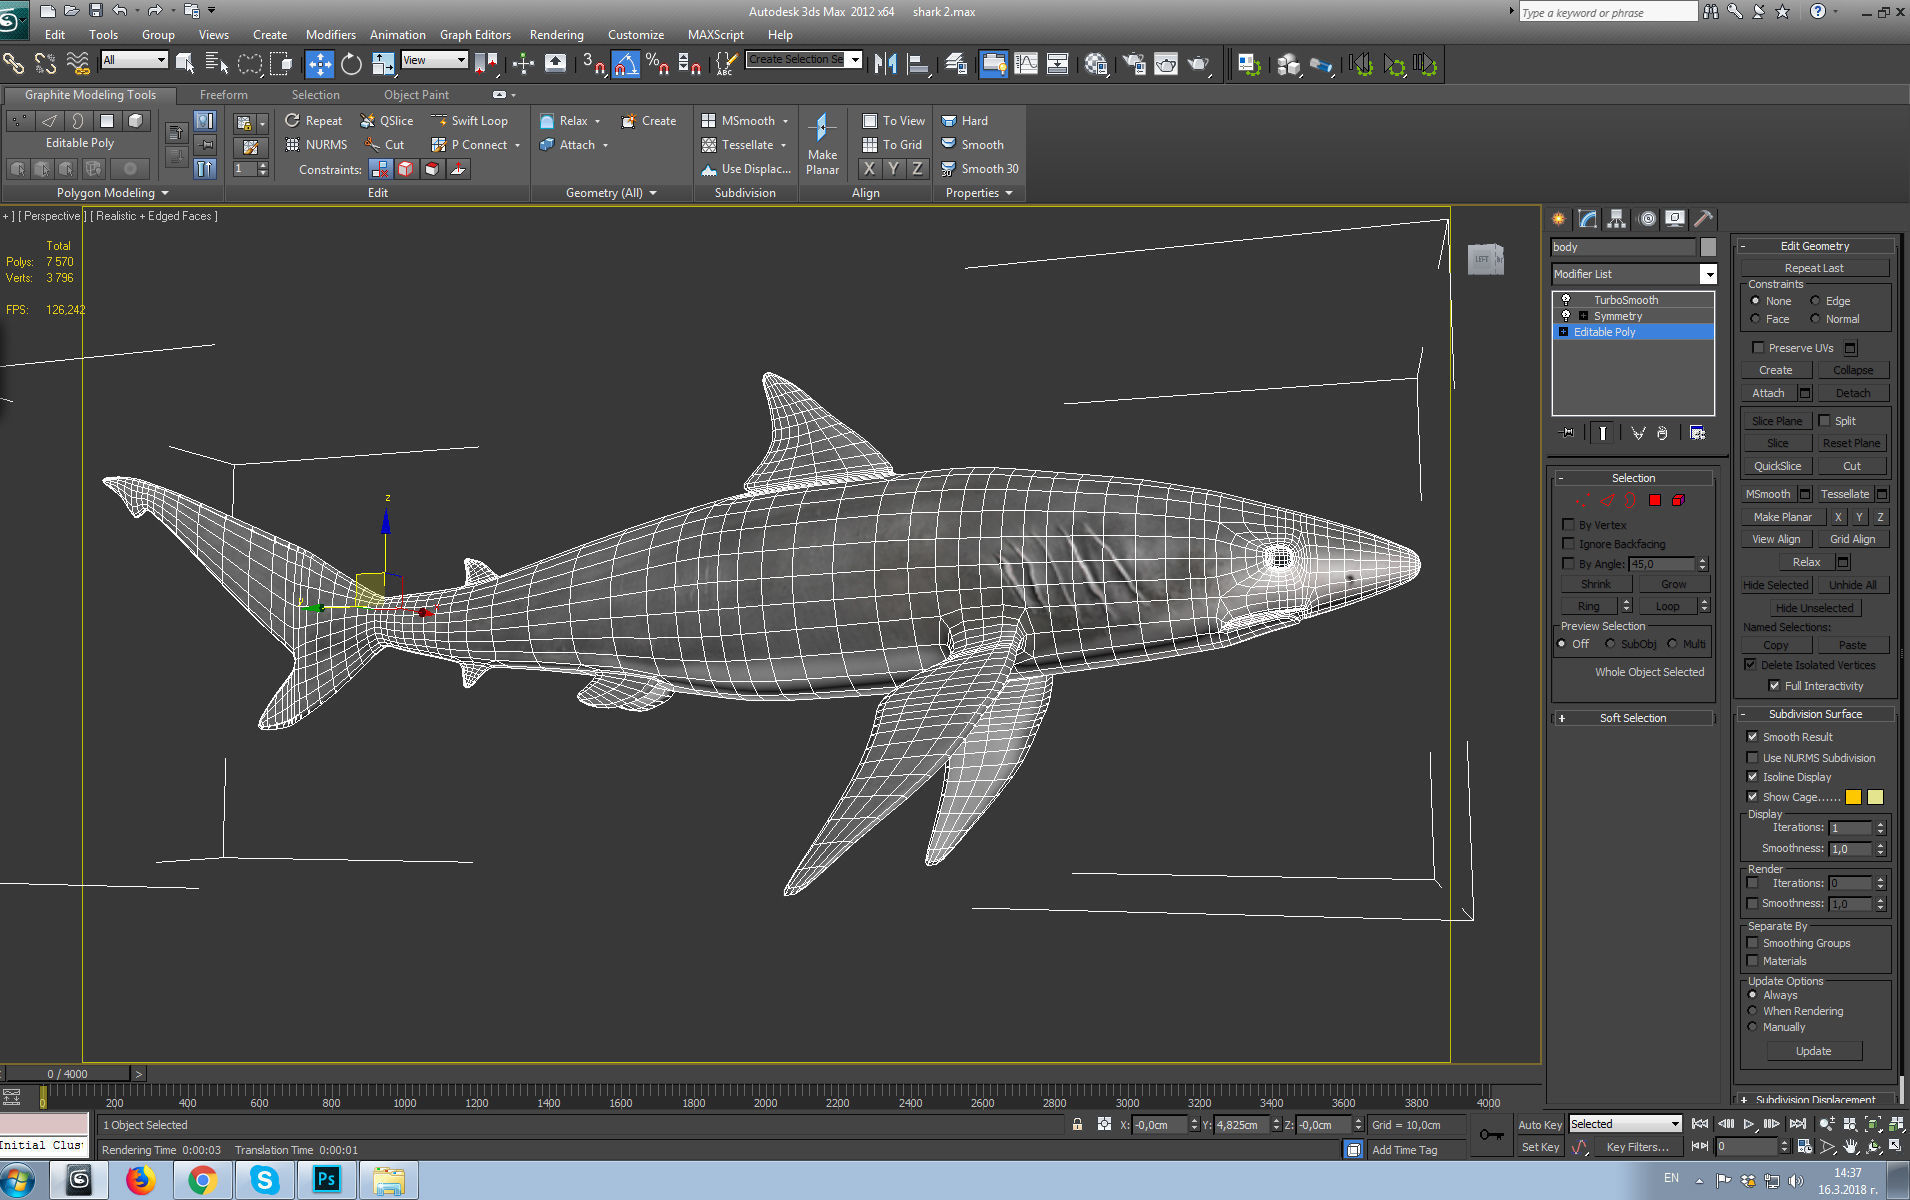Screen dimensions: 1910x1200
Task: Click the Grow selection button
Action: (x=1673, y=584)
